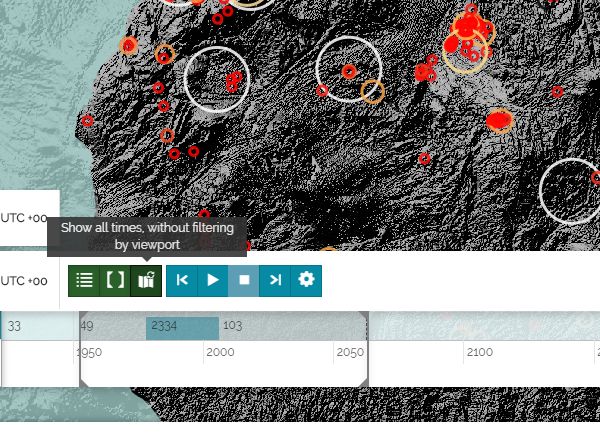Open playback settings gear
This screenshot has width=600, height=433.
click(306, 280)
